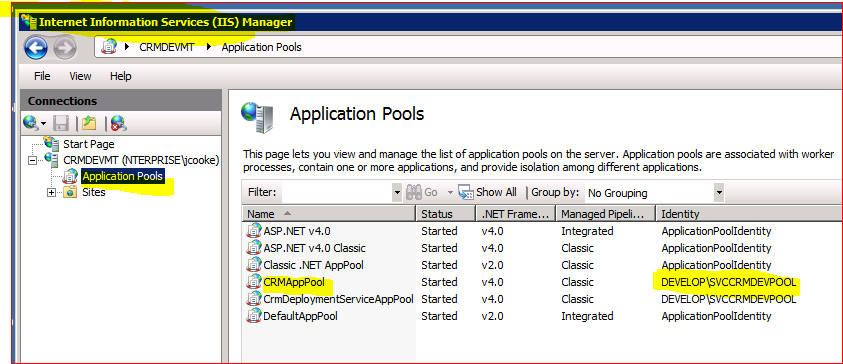The height and width of the screenshot is (364, 843).
Task: Open Create New Connection globe icon
Action: pyautogui.click(x=31, y=124)
